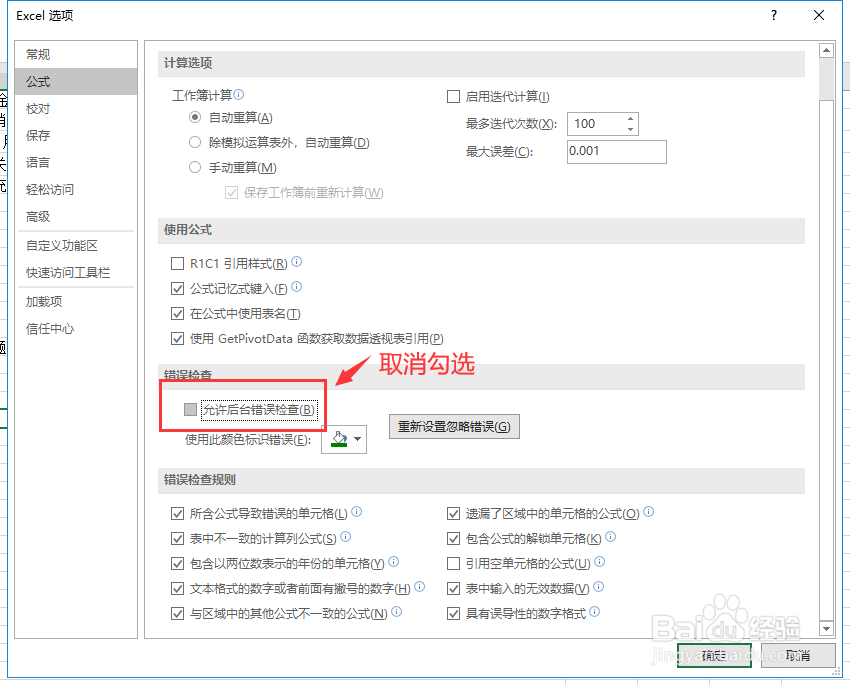Toggle 与区域中的其他公式不一致的公式 checkbox
850x685 pixels.
[177, 613]
